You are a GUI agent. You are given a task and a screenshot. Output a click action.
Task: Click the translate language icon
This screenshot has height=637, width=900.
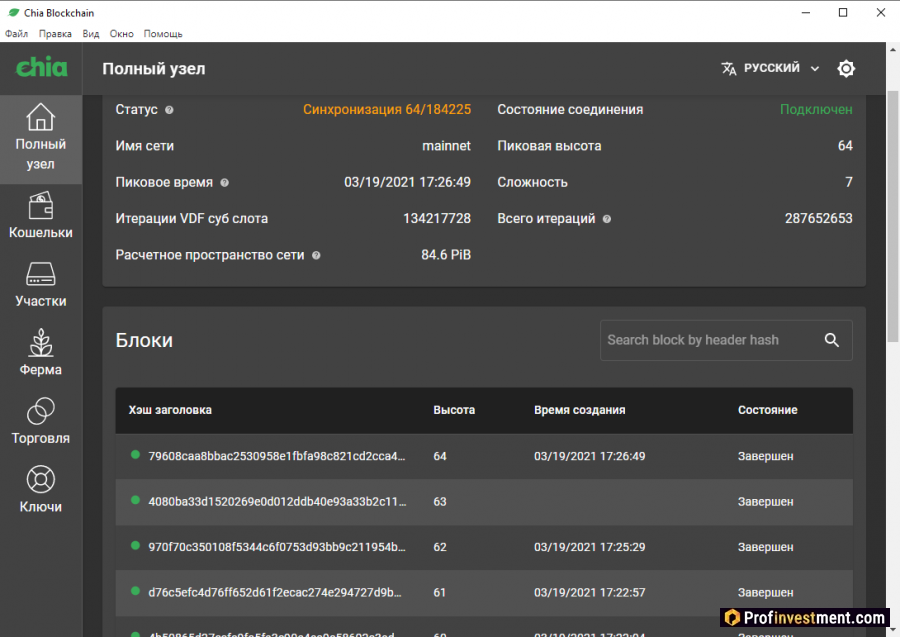(728, 68)
